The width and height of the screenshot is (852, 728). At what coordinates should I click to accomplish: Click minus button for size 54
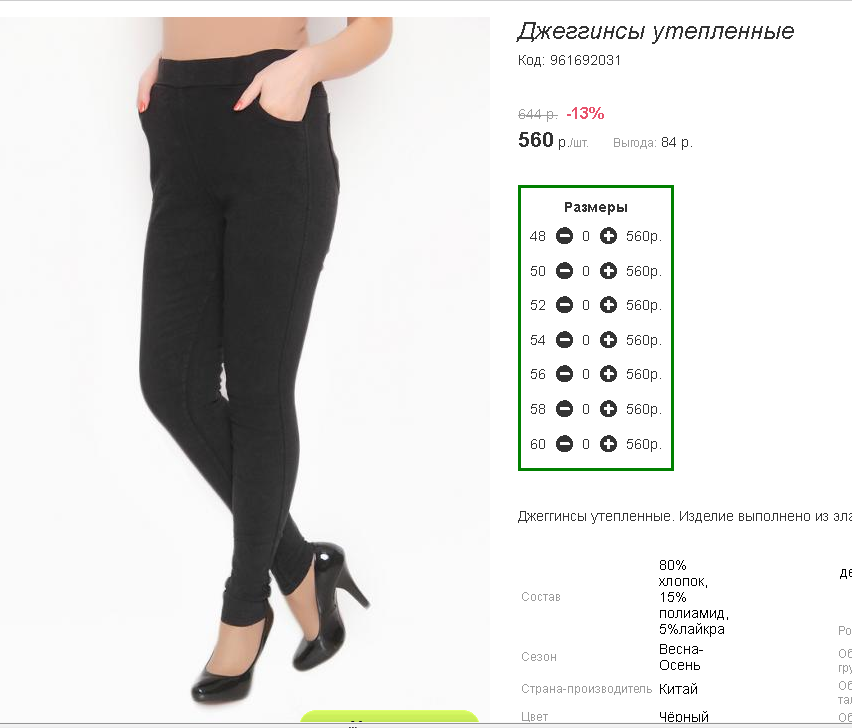coord(564,340)
